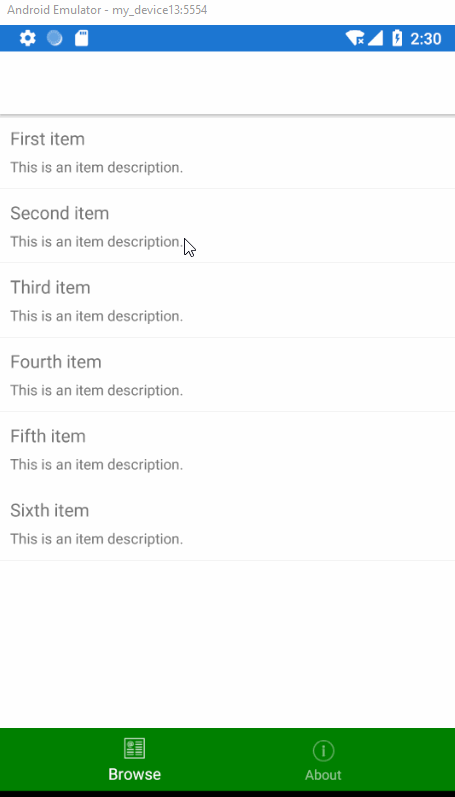The image size is (455, 797).
Task: Tap the About tab info icon
Action: 323,750
